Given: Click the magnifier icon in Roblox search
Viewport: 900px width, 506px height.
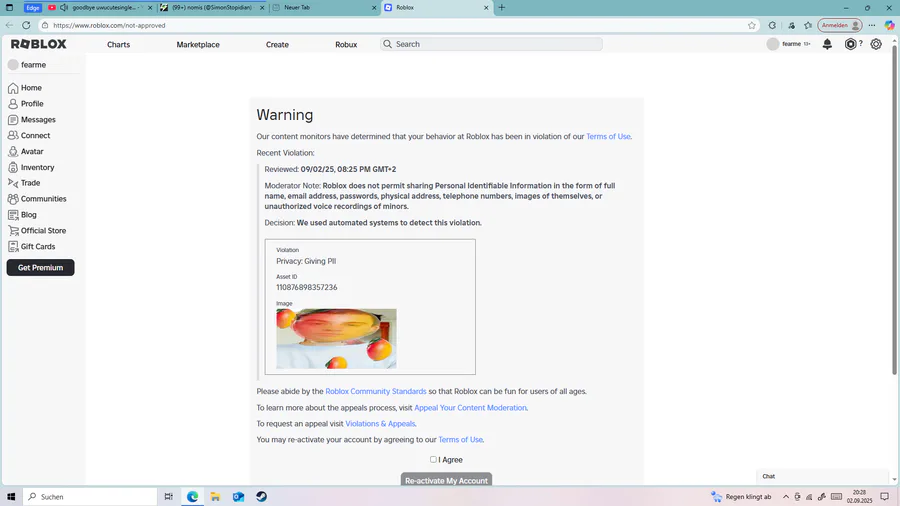Looking at the screenshot, I should [x=387, y=44].
